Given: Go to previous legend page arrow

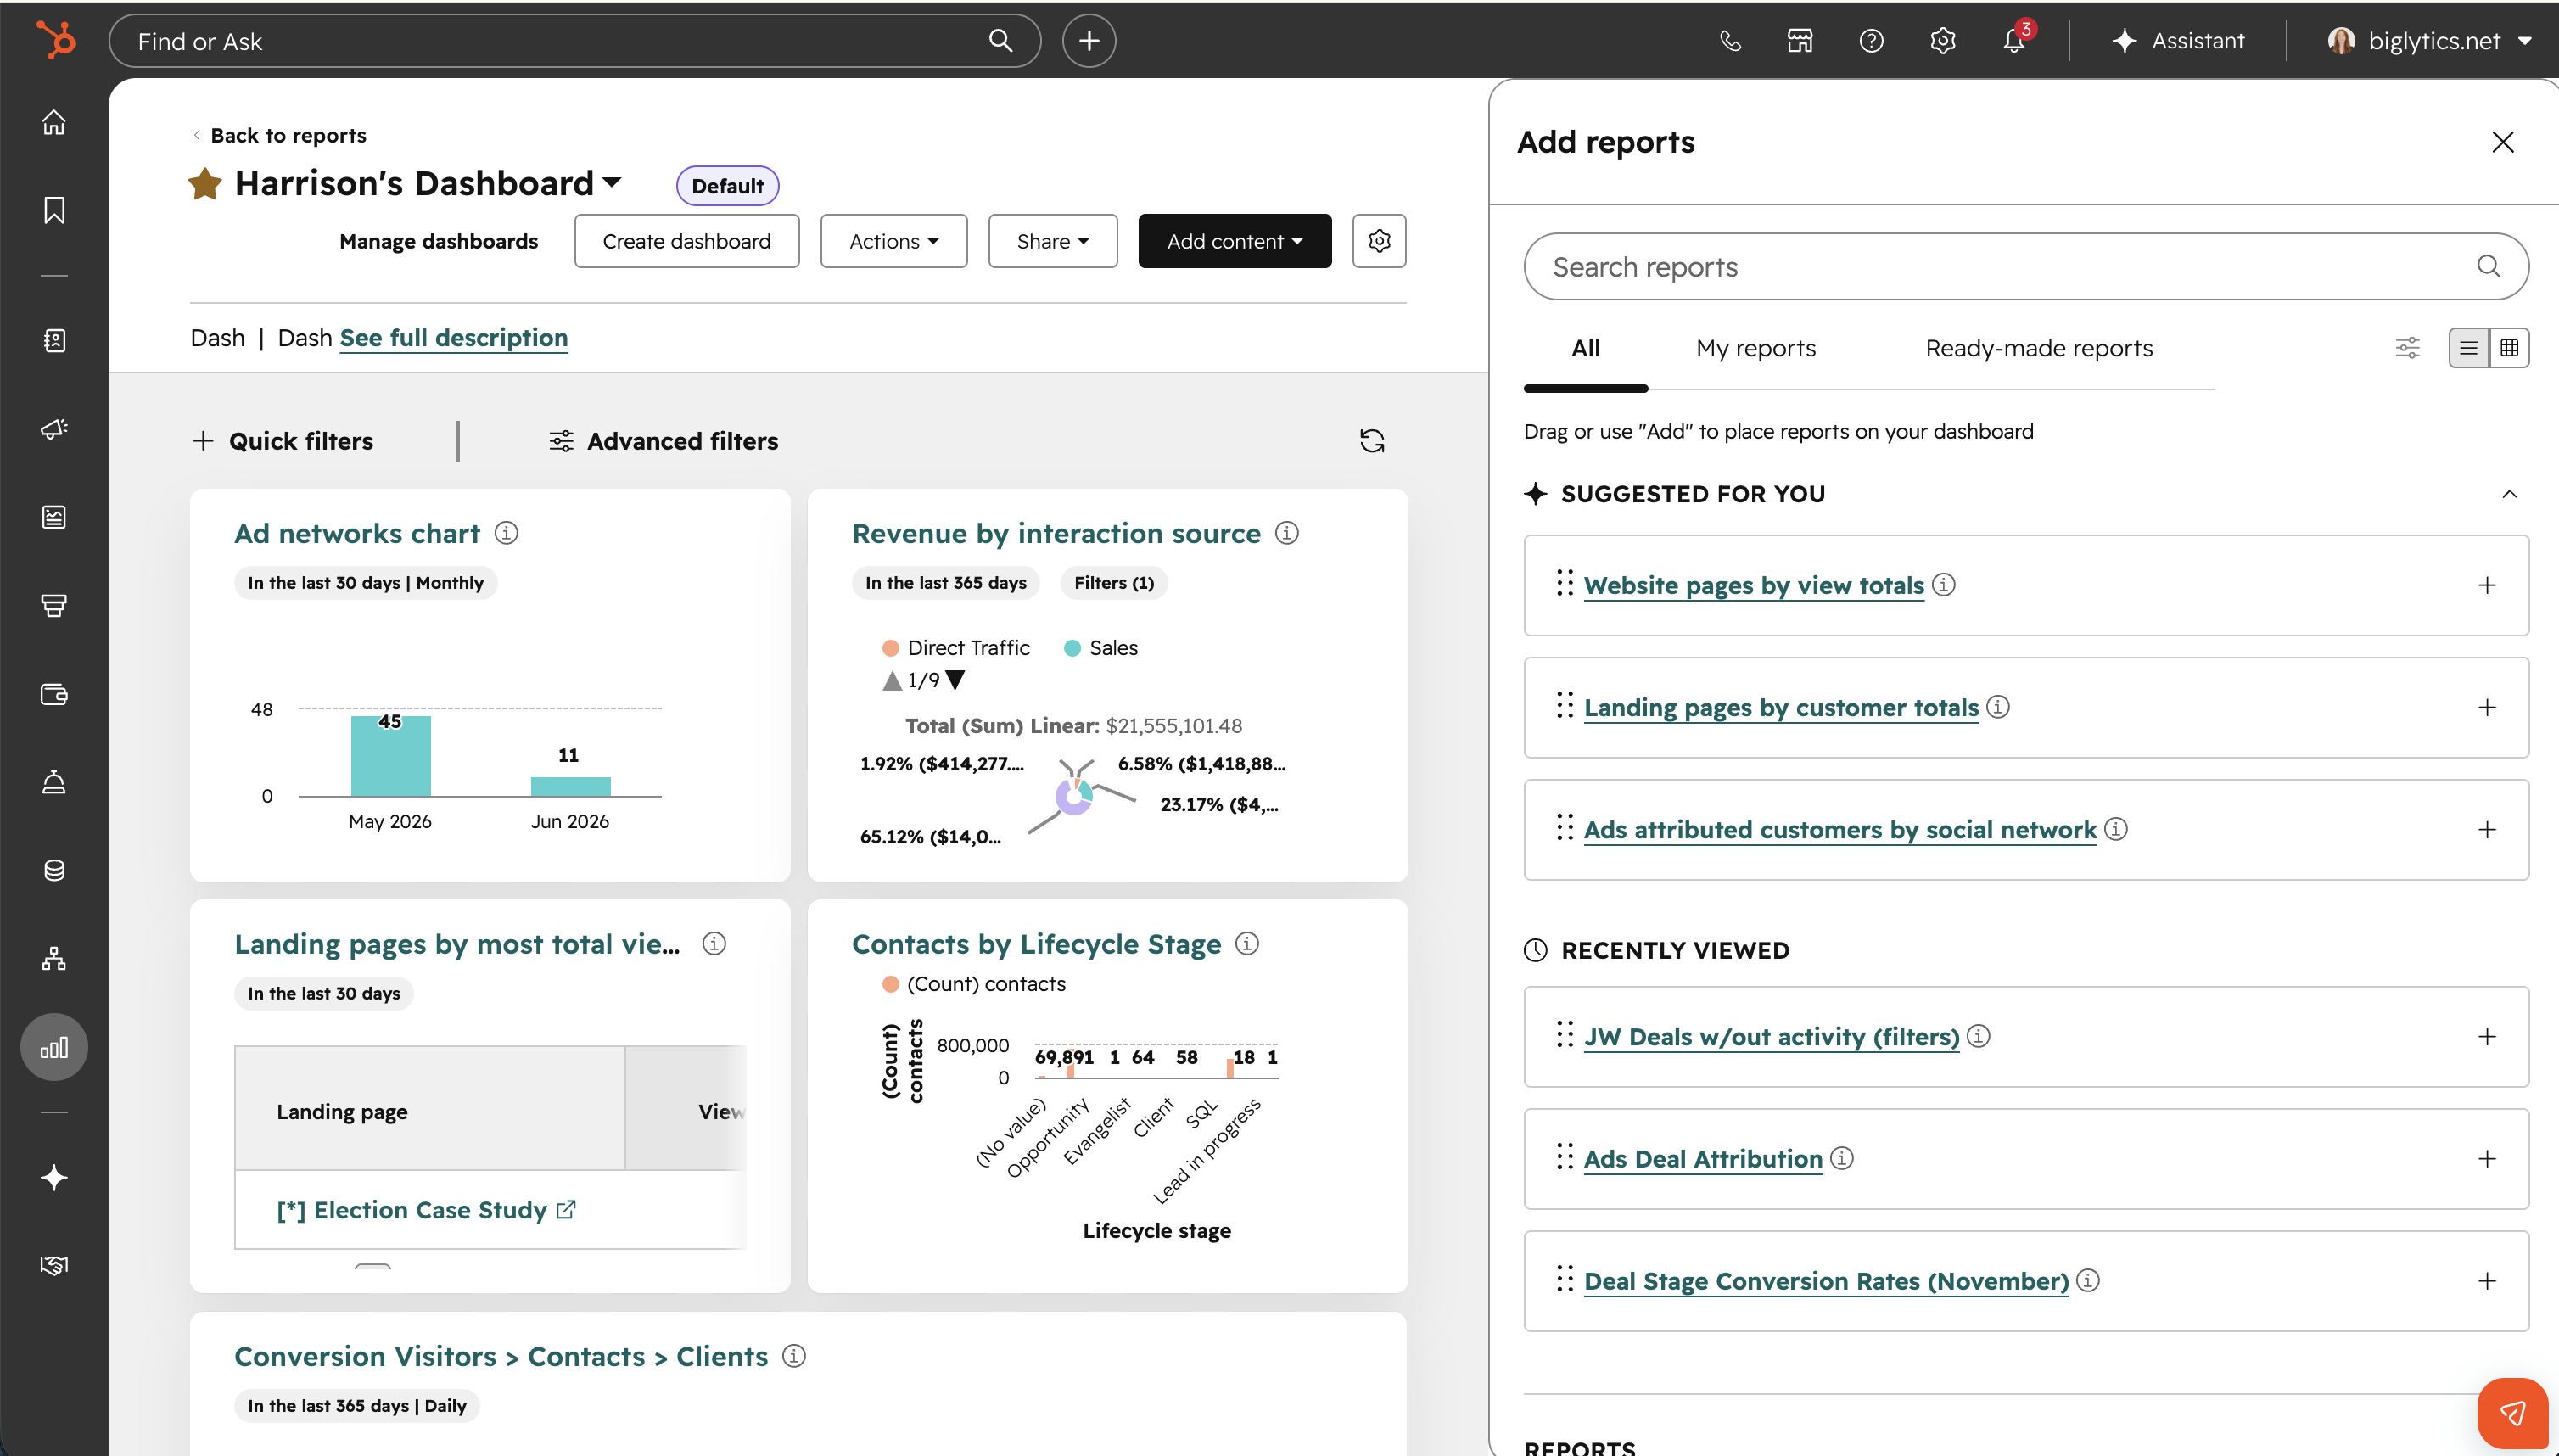Looking at the screenshot, I should (x=892, y=680).
